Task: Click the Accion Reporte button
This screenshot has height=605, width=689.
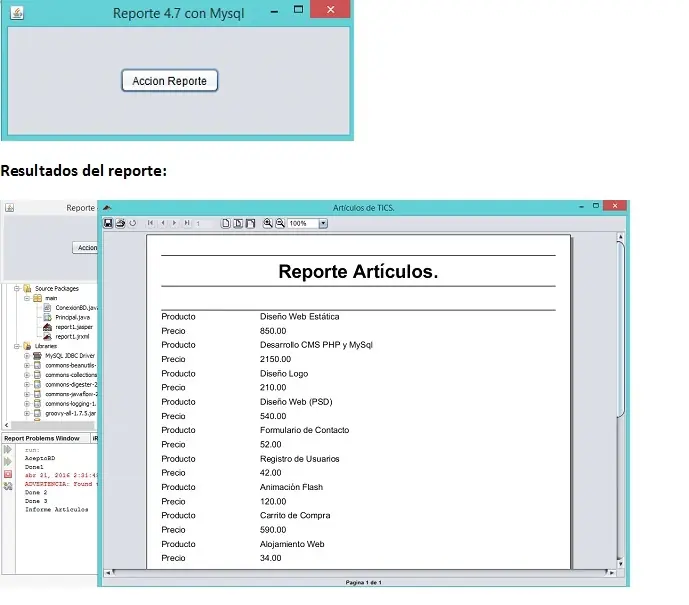Action: pyautogui.click(x=170, y=80)
